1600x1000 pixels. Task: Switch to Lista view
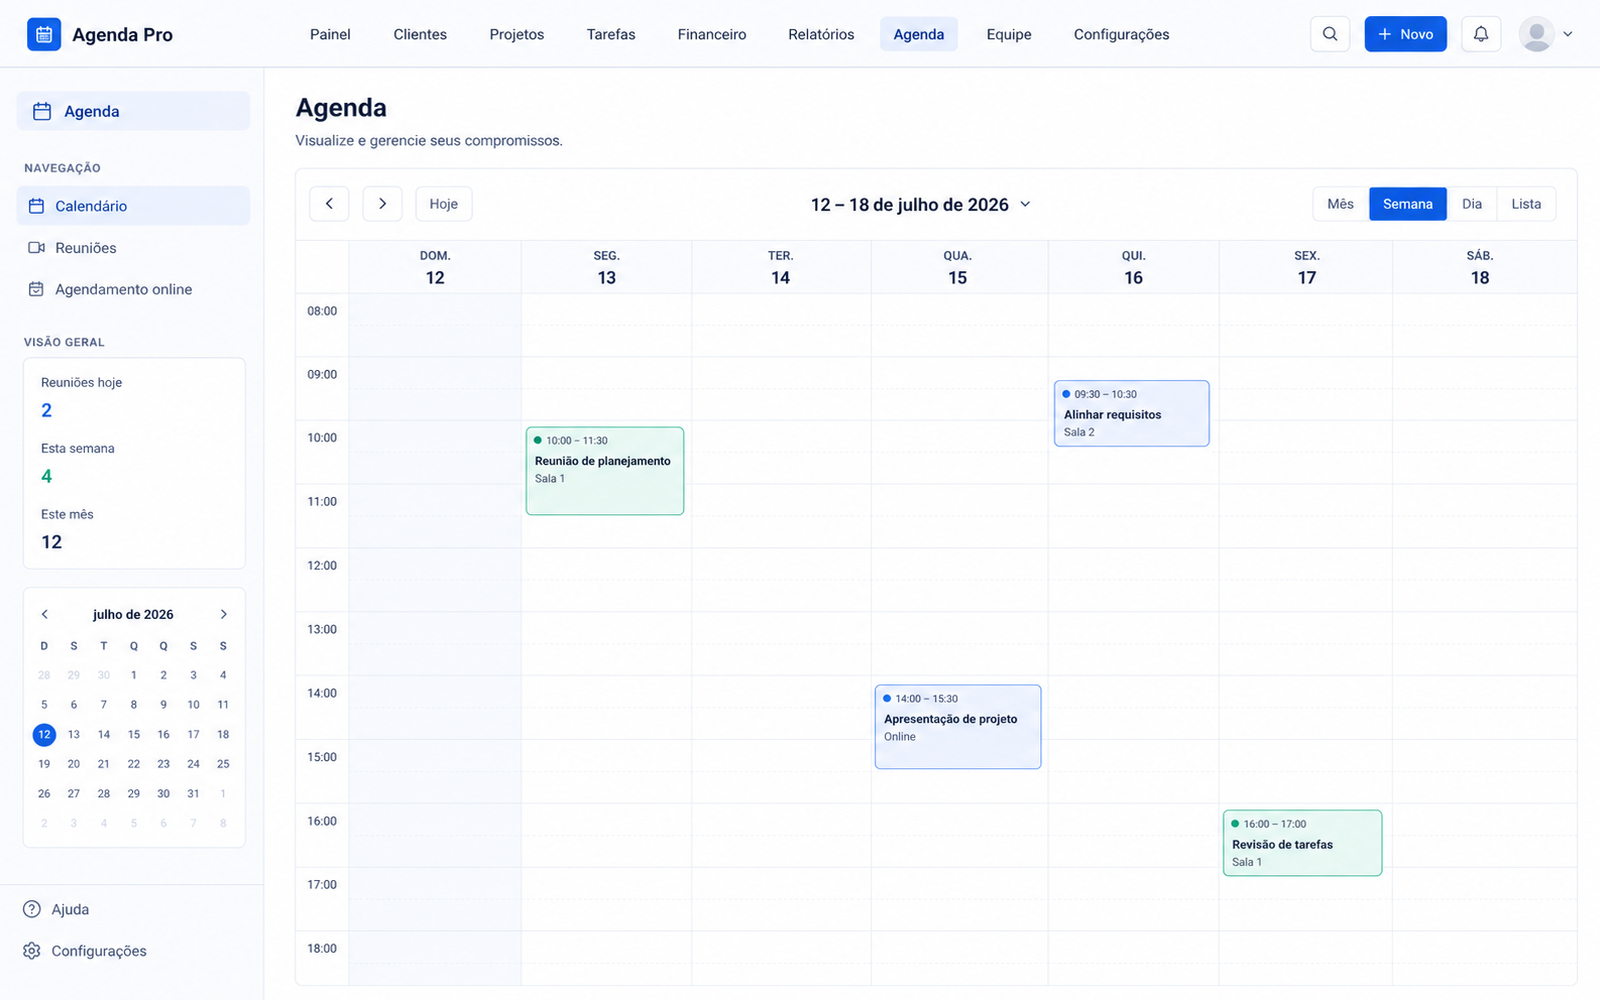point(1526,204)
